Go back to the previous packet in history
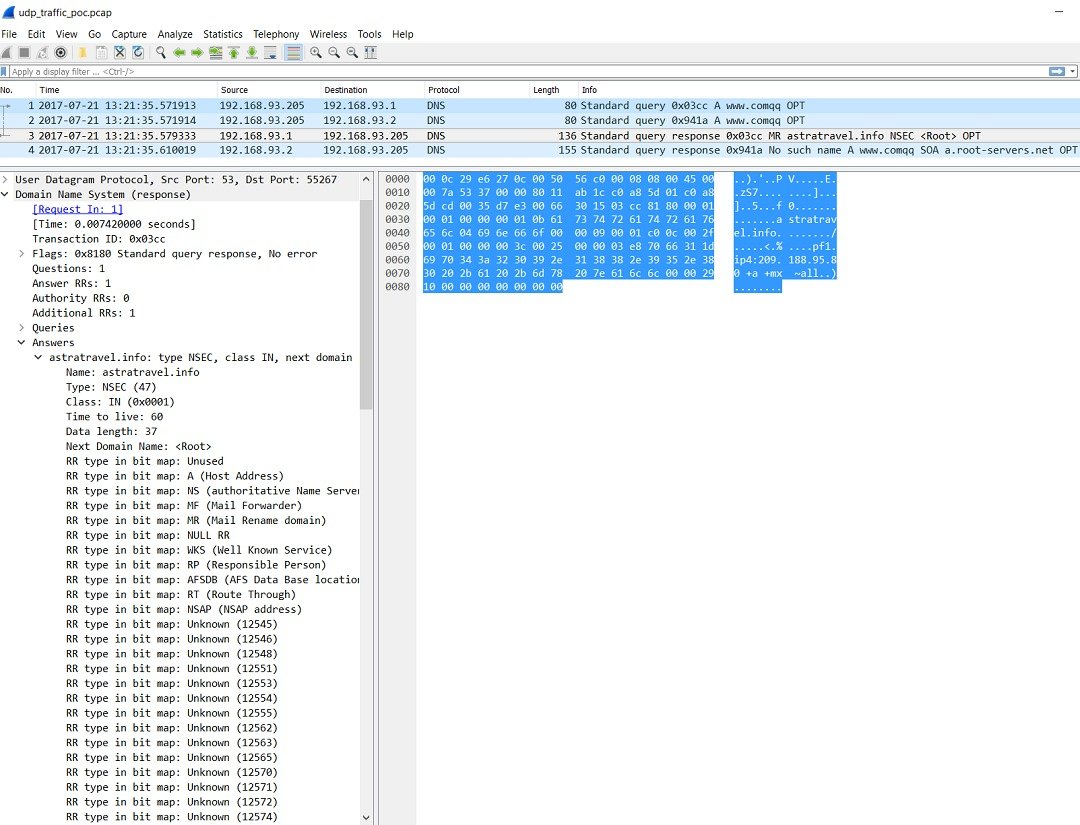The height and width of the screenshot is (825, 1080). (x=179, y=52)
